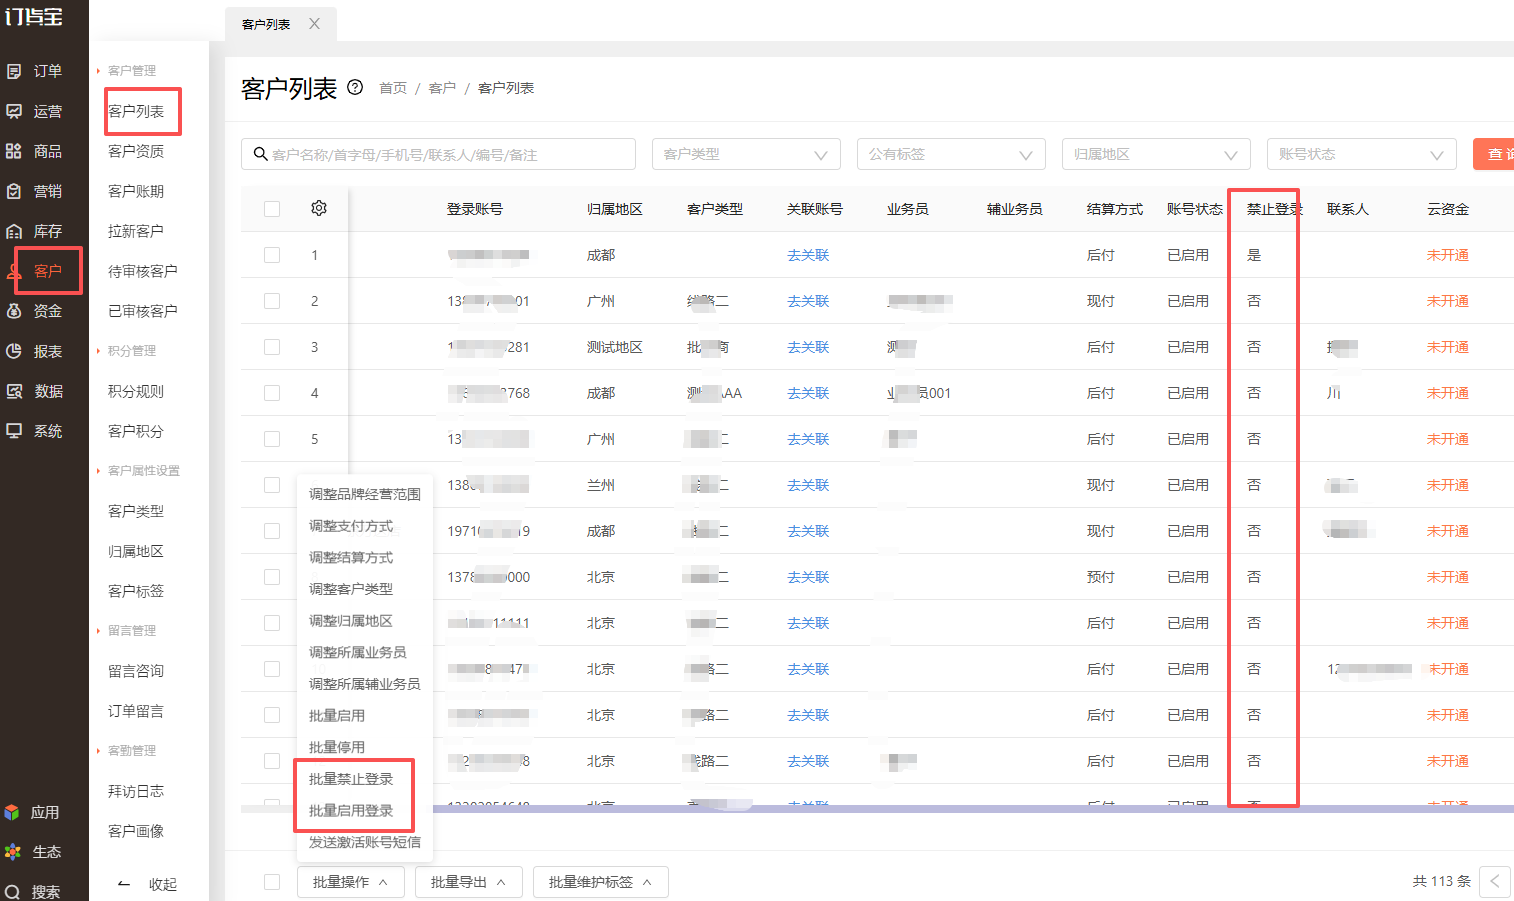Click the 批量操作 button
Image resolution: width=1514 pixels, height=901 pixels.
(x=350, y=882)
